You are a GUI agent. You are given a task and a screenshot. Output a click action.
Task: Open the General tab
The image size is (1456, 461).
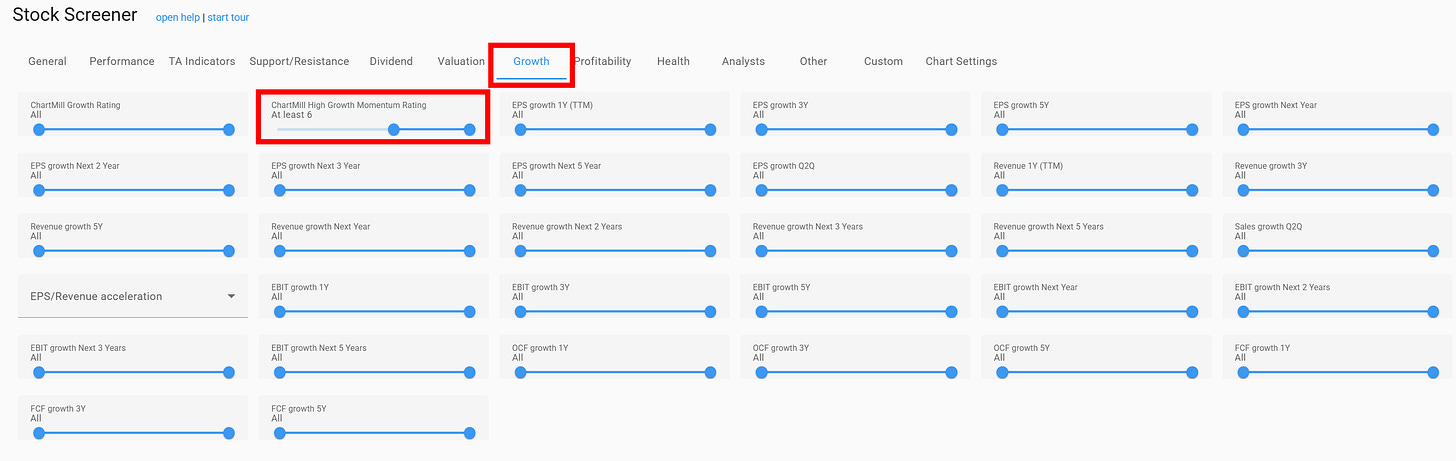47,61
